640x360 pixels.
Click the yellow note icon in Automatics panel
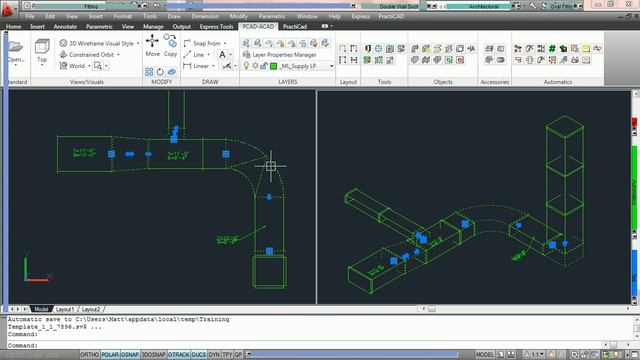[586, 49]
